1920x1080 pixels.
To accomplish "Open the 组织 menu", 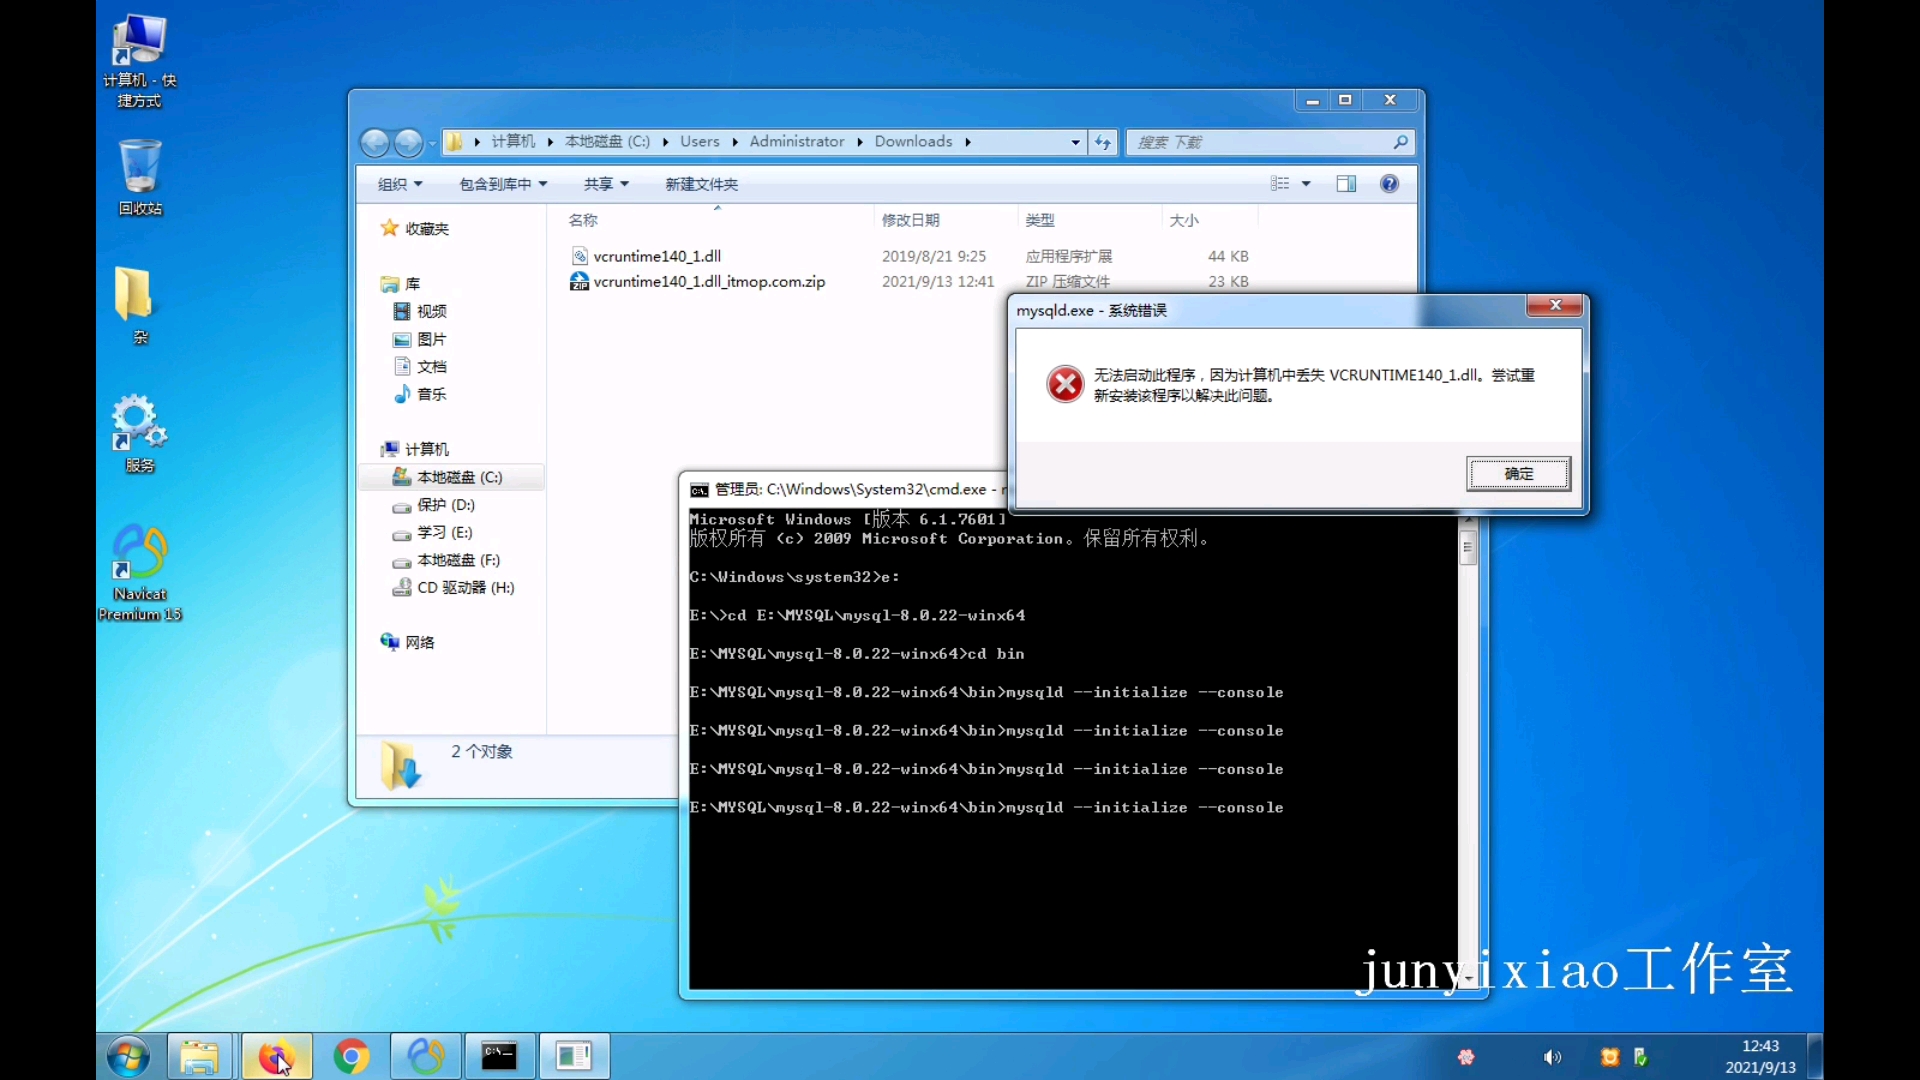I will (x=398, y=184).
